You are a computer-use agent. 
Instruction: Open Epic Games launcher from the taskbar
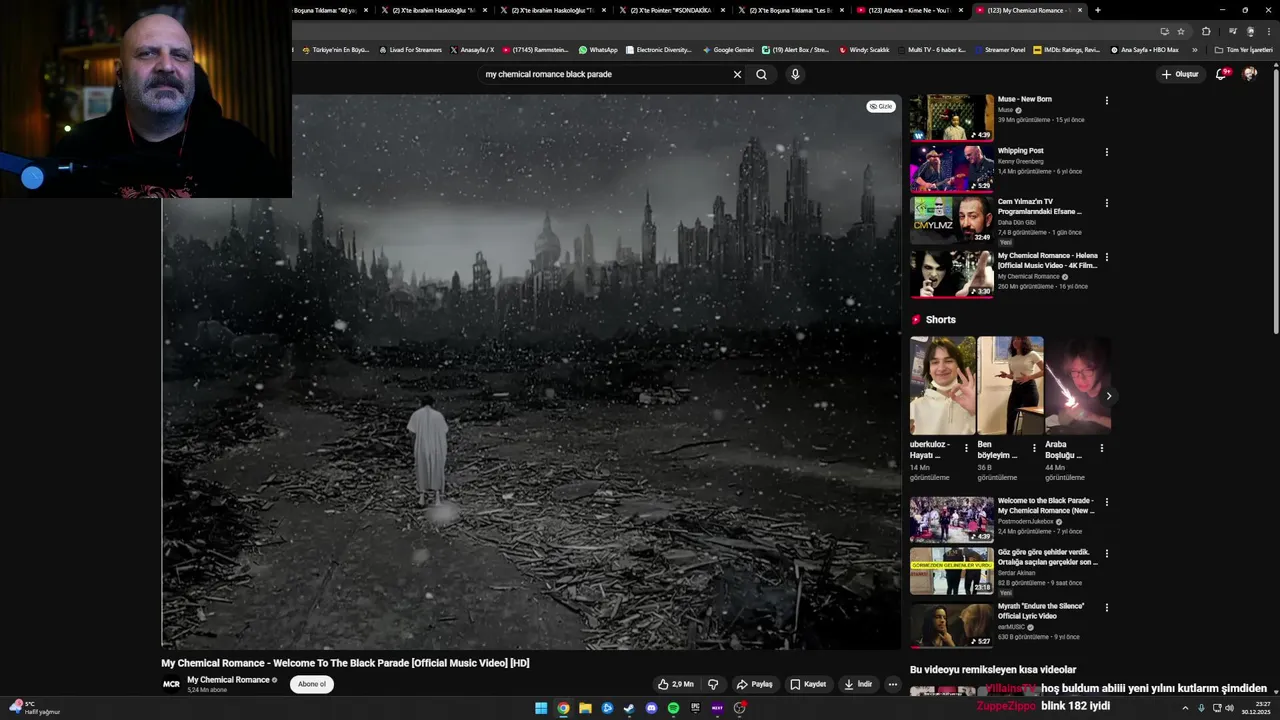coord(695,708)
